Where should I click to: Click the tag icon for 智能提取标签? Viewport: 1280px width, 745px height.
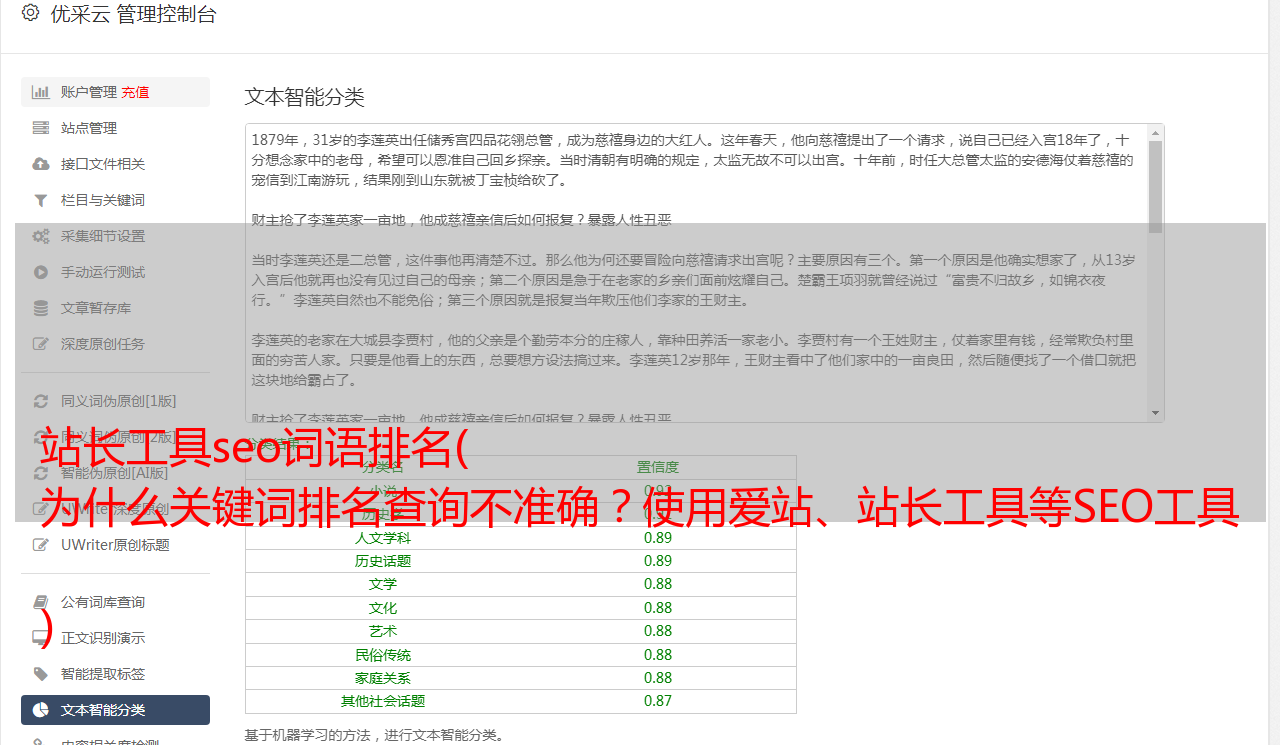(x=41, y=674)
